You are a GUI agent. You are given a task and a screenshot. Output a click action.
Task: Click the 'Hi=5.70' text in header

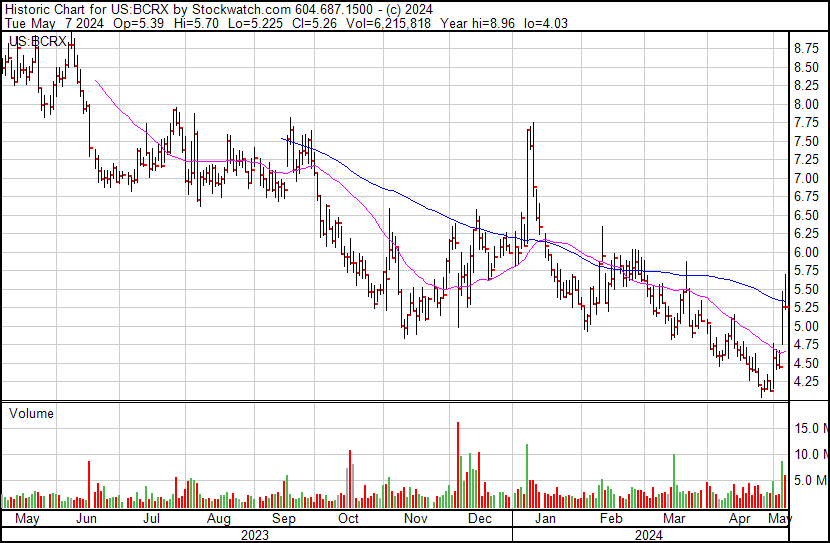[194, 23]
